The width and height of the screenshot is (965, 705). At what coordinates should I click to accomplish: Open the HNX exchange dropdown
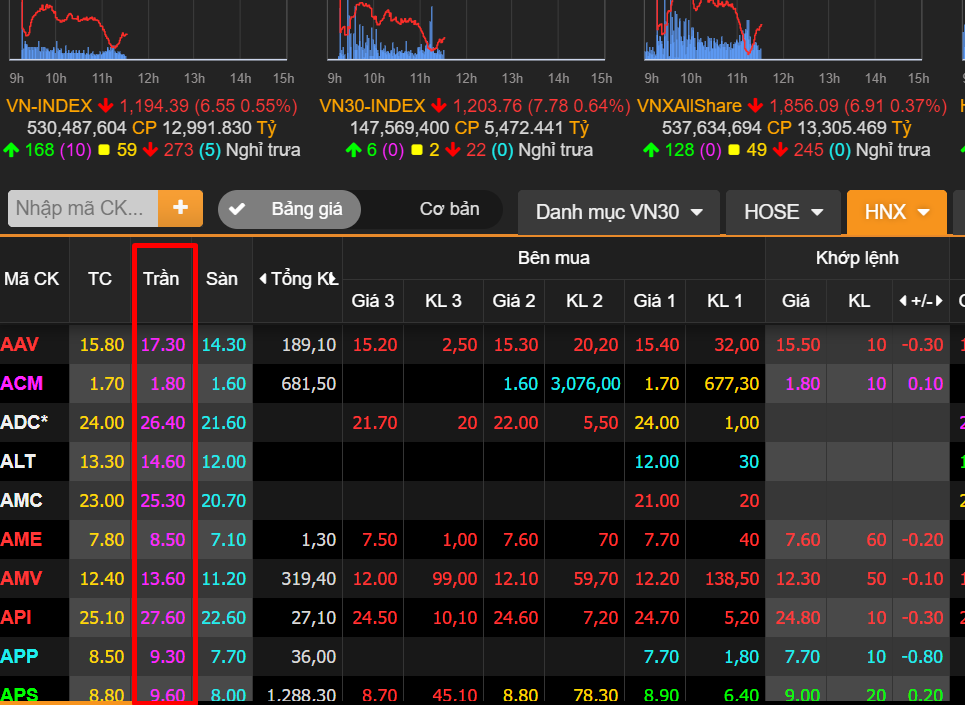[897, 212]
